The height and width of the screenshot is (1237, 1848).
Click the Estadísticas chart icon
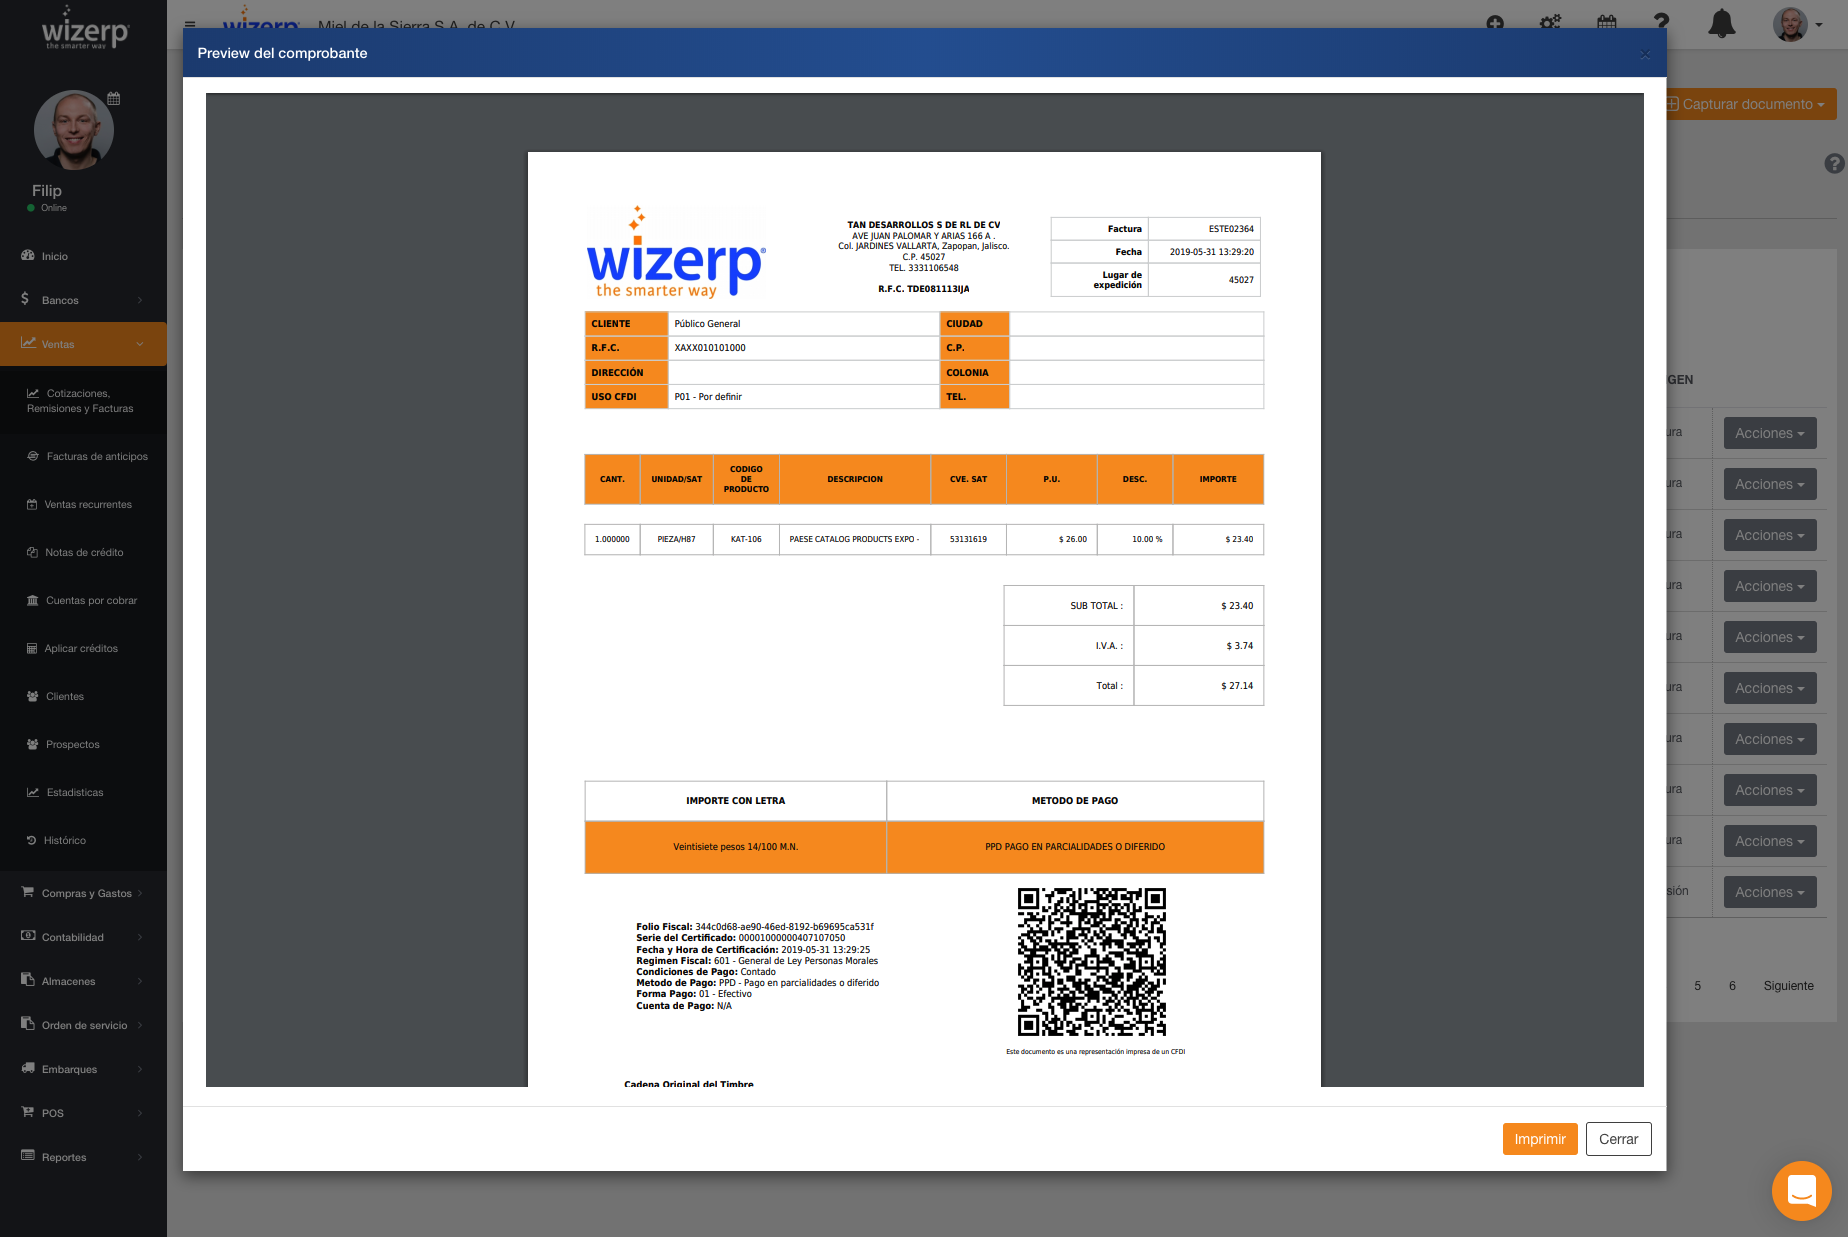pyautogui.click(x=33, y=792)
